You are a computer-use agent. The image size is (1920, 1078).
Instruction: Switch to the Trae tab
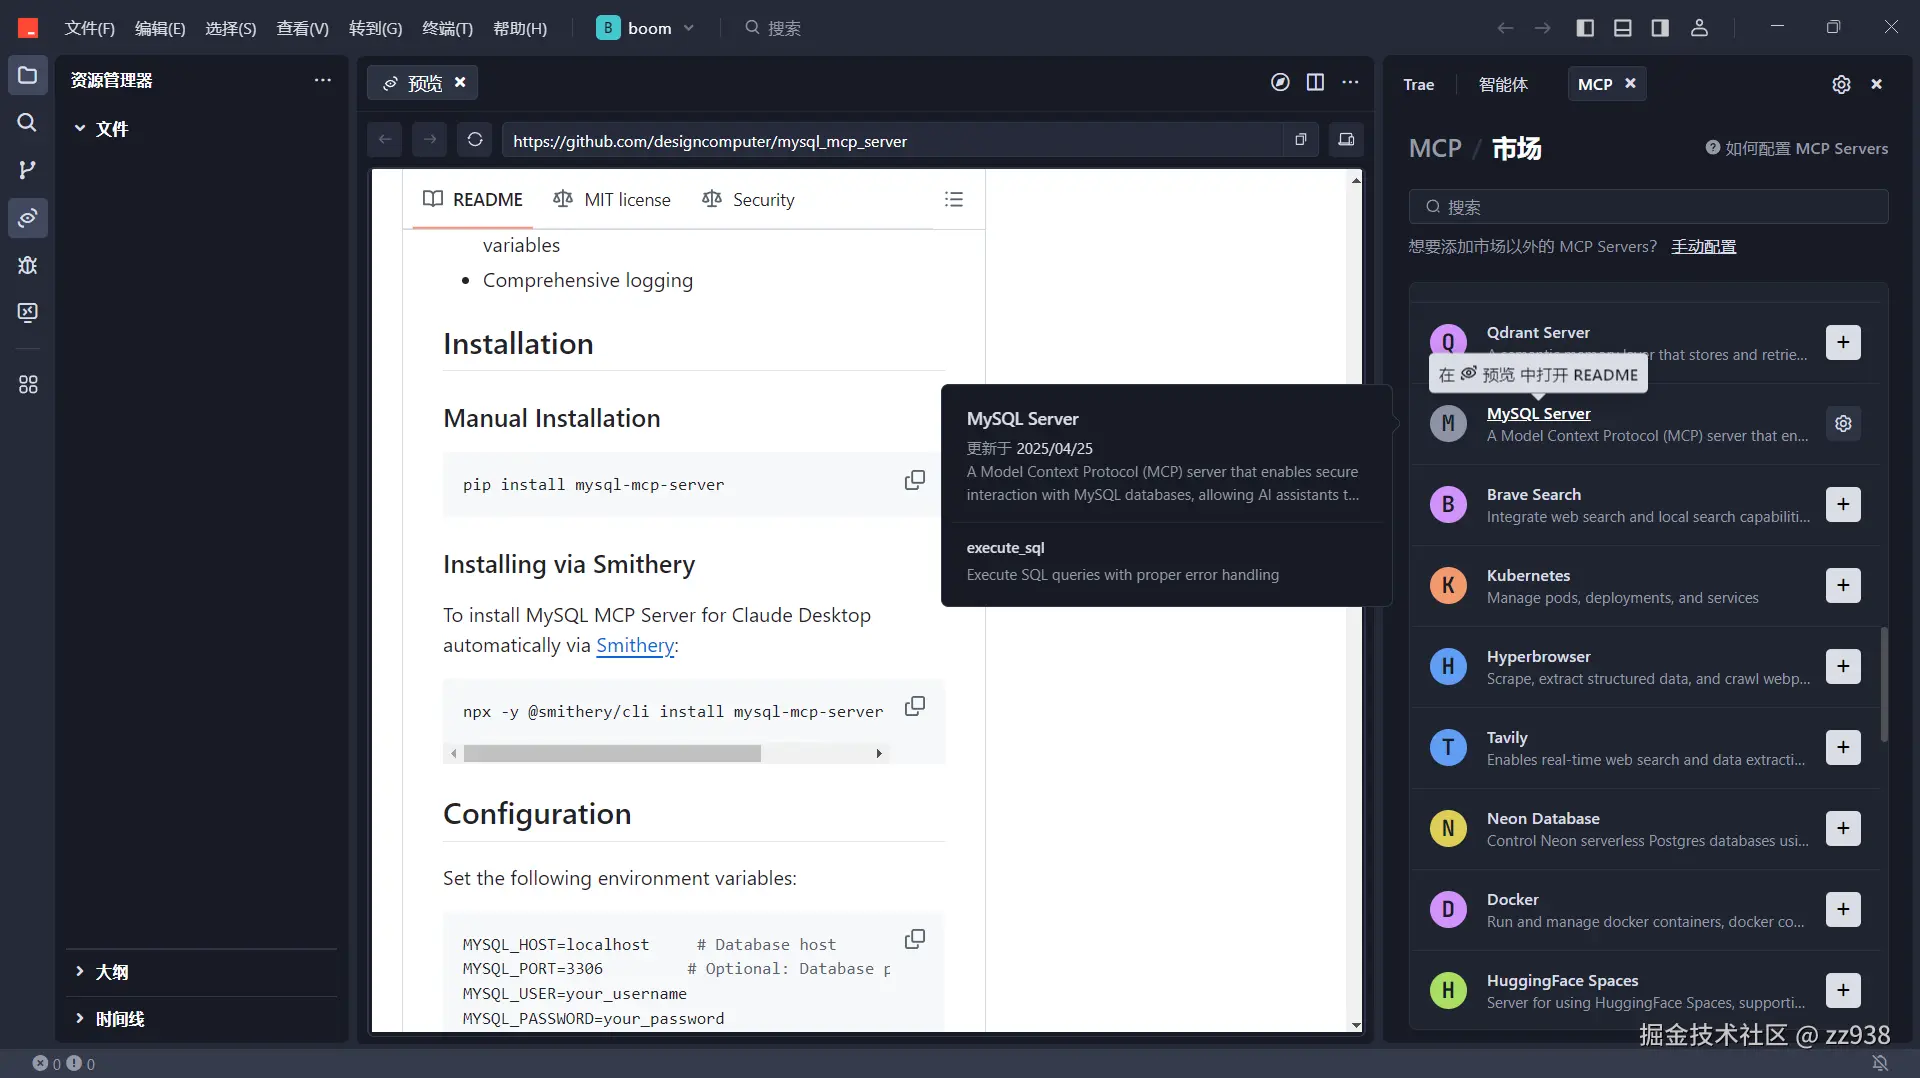(1418, 85)
